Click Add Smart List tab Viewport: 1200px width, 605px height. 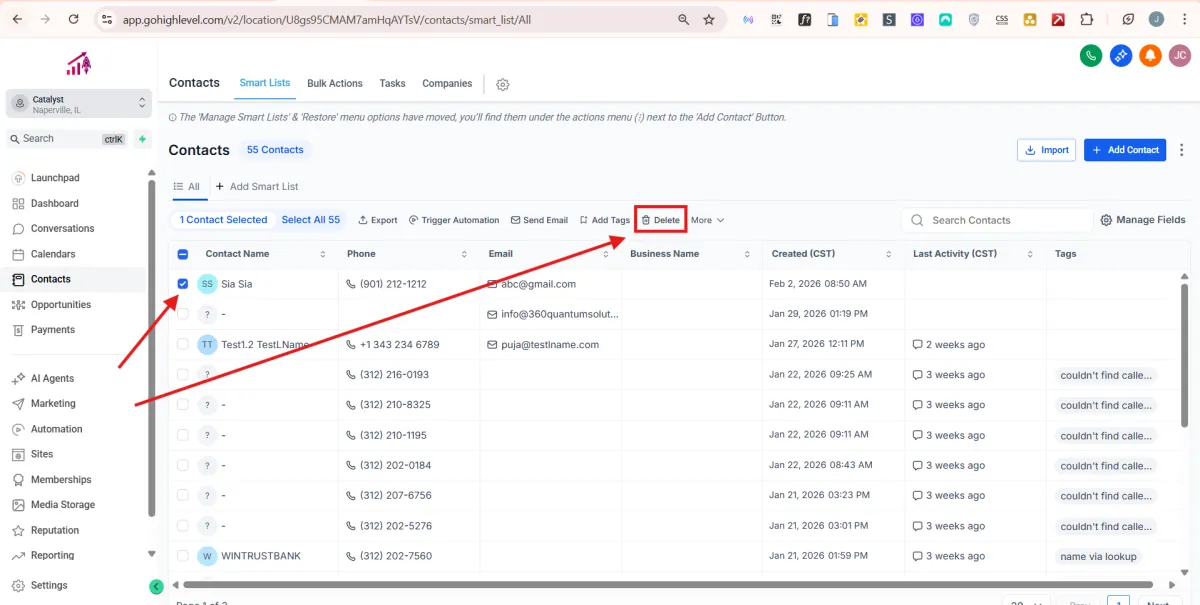coord(257,186)
